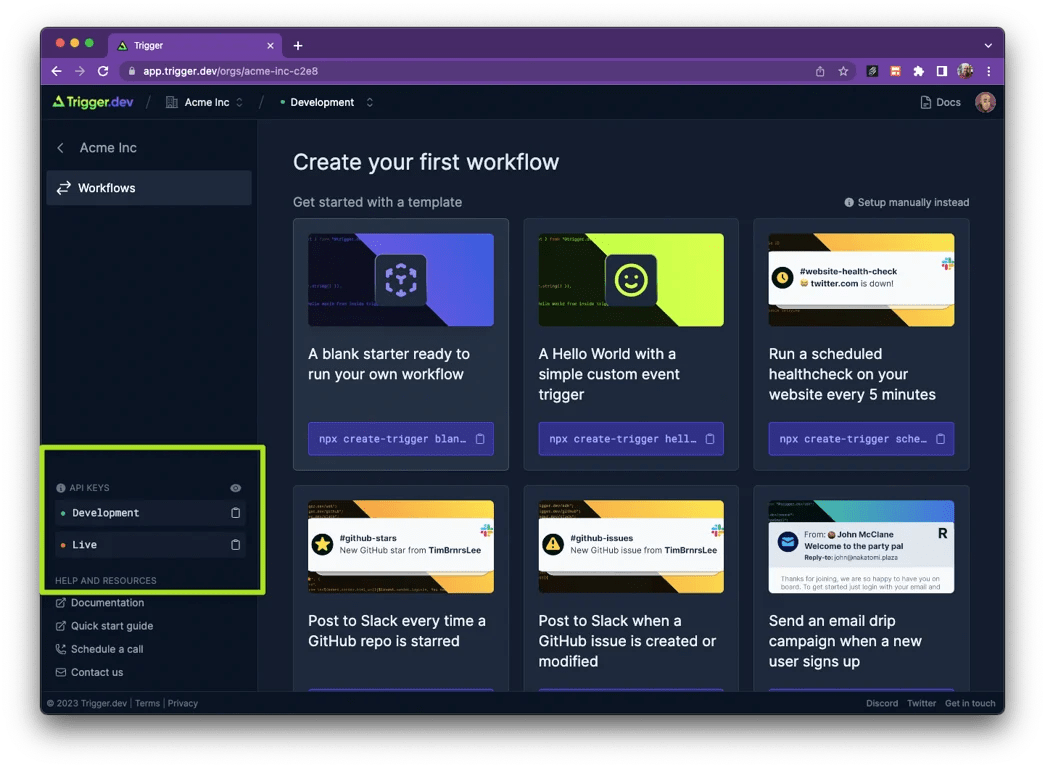This screenshot has height=768, width=1045.
Task: Click the browser address bar URL
Action: click(231, 71)
